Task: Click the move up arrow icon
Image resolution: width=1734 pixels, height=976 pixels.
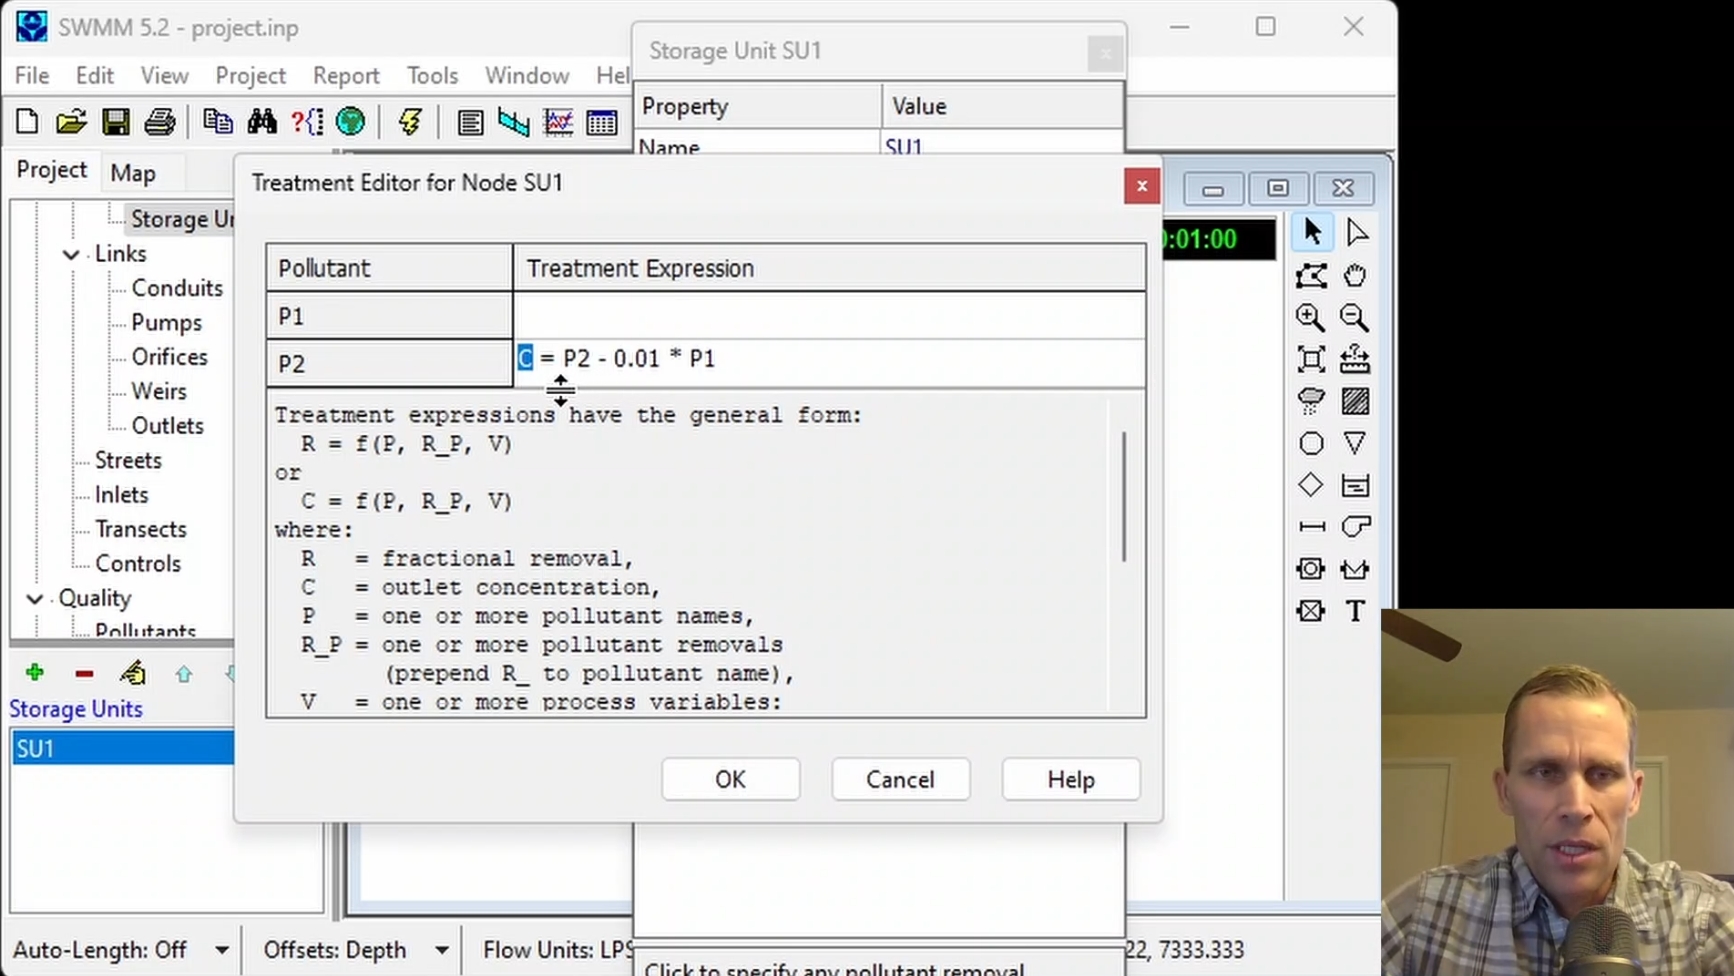Action: [x=183, y=674]
